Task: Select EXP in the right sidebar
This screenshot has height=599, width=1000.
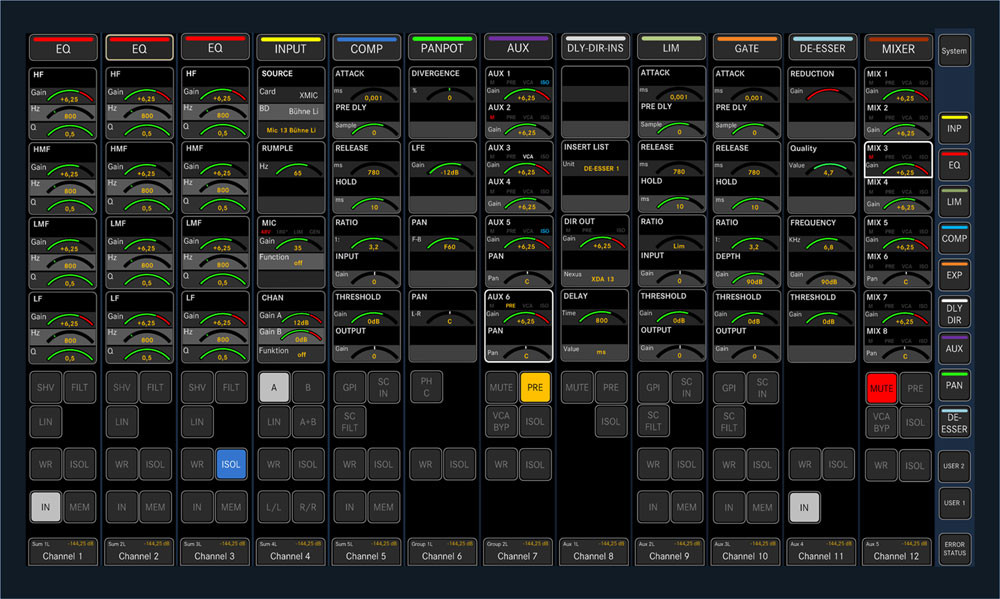Action: pos(954,275)
